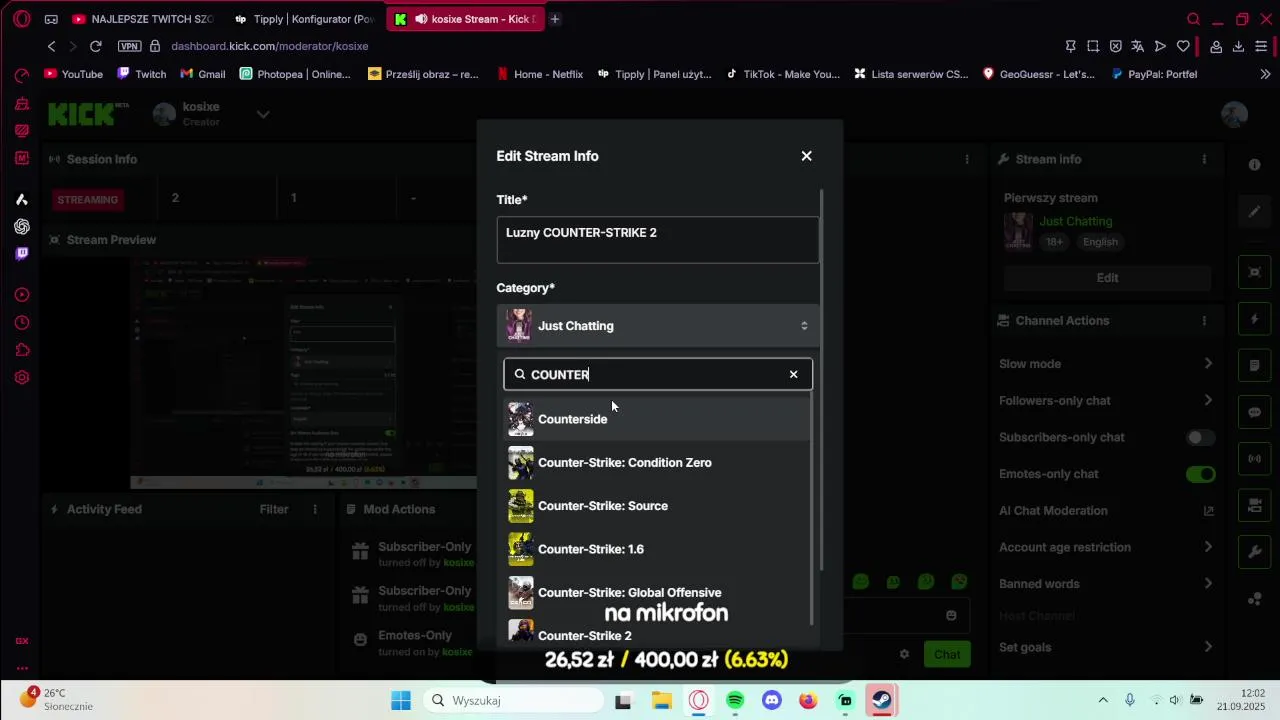
Task: Open Gmail bookmark
Action: coord(203,74)
